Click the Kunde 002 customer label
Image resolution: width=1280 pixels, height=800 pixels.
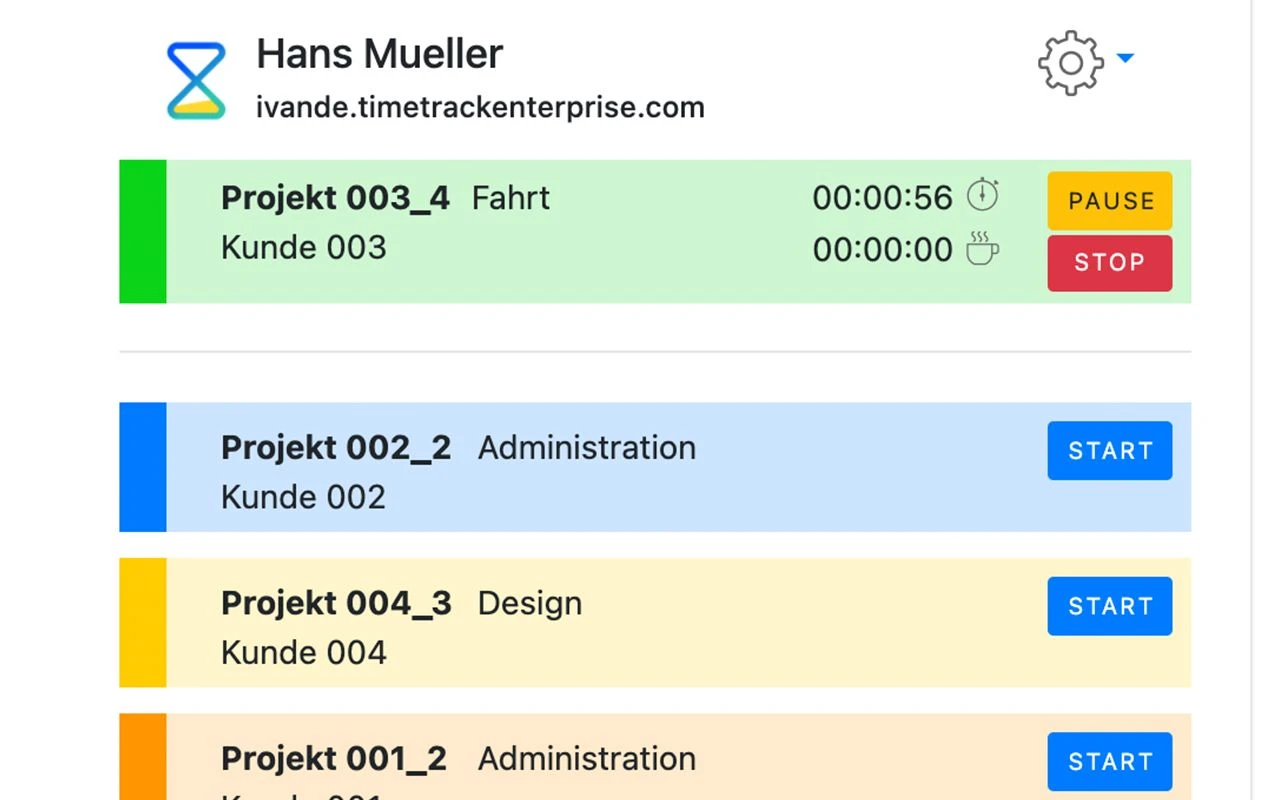click(303, 497)
